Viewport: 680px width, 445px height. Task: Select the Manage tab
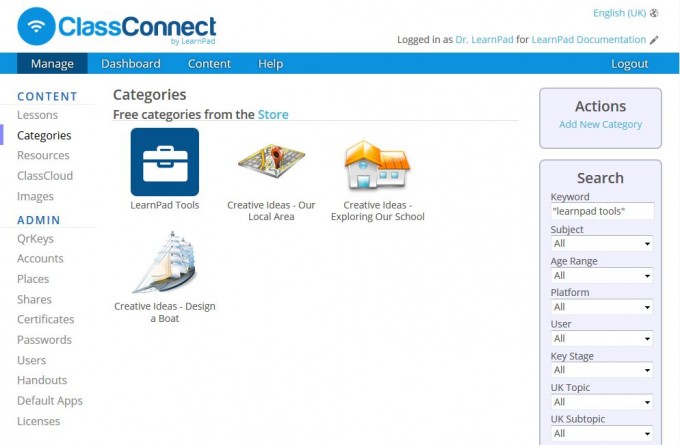pyautogui.click(x=52, y=64)
